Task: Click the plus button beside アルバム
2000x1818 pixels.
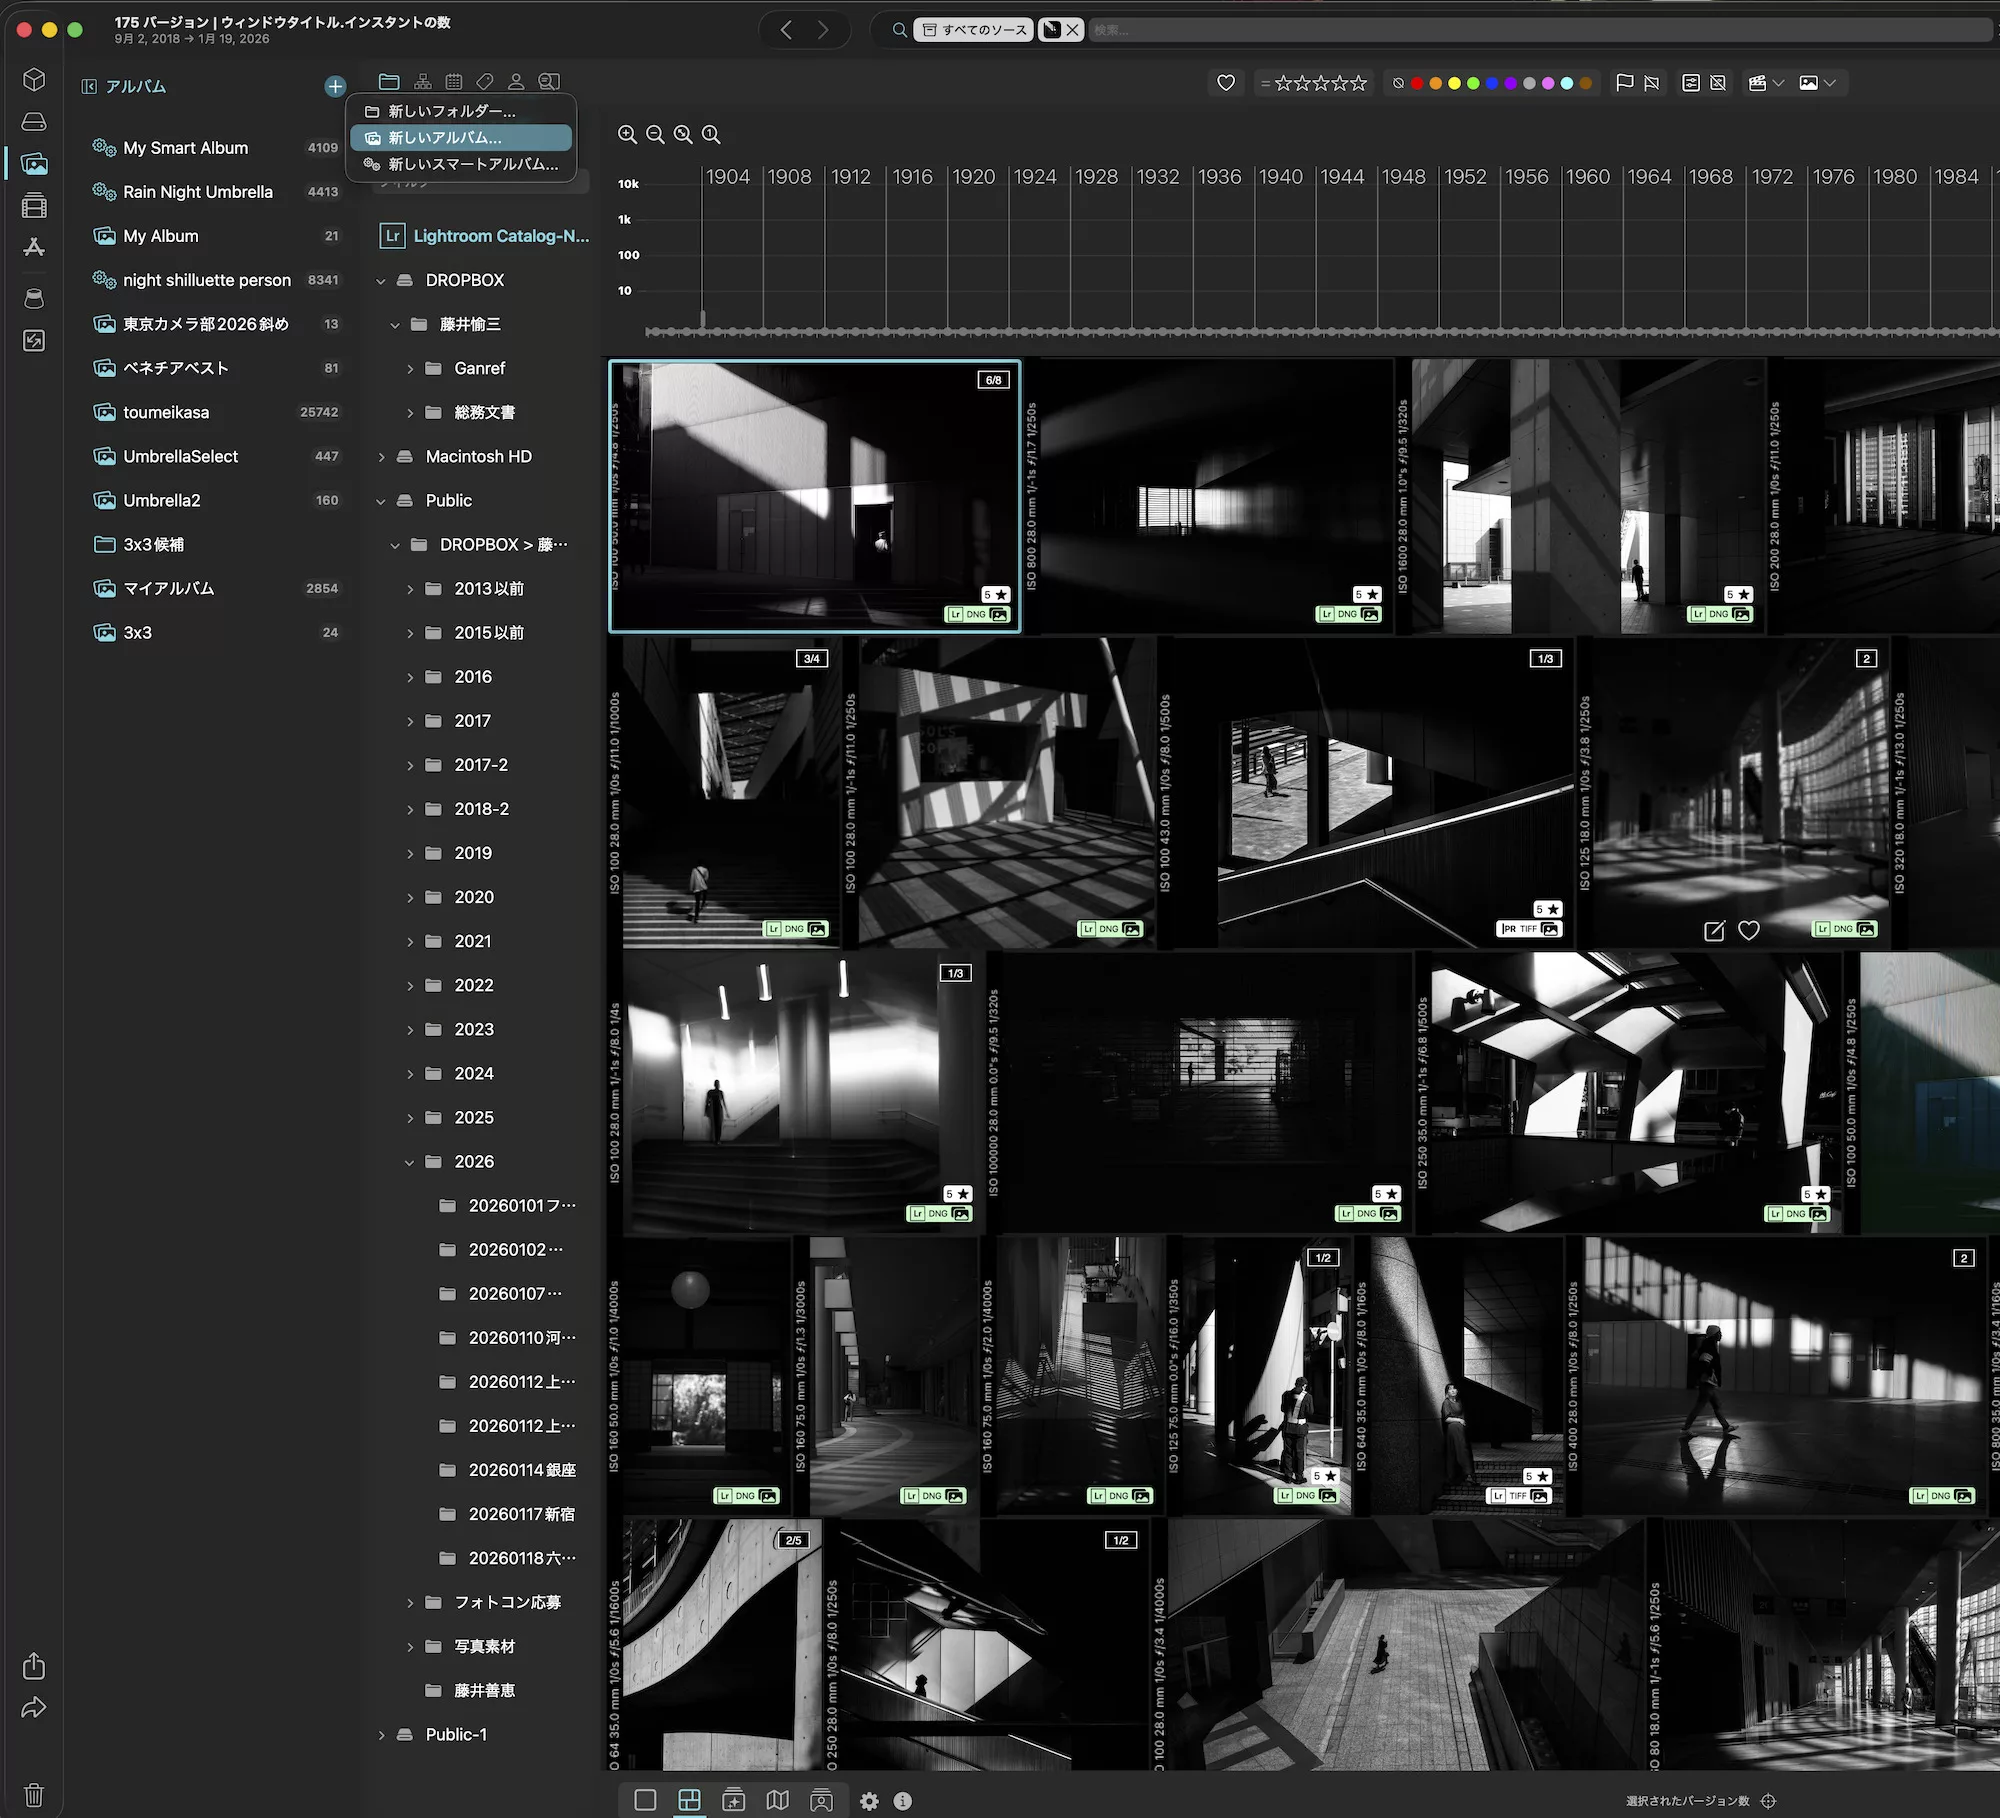Action: [335, 87]
